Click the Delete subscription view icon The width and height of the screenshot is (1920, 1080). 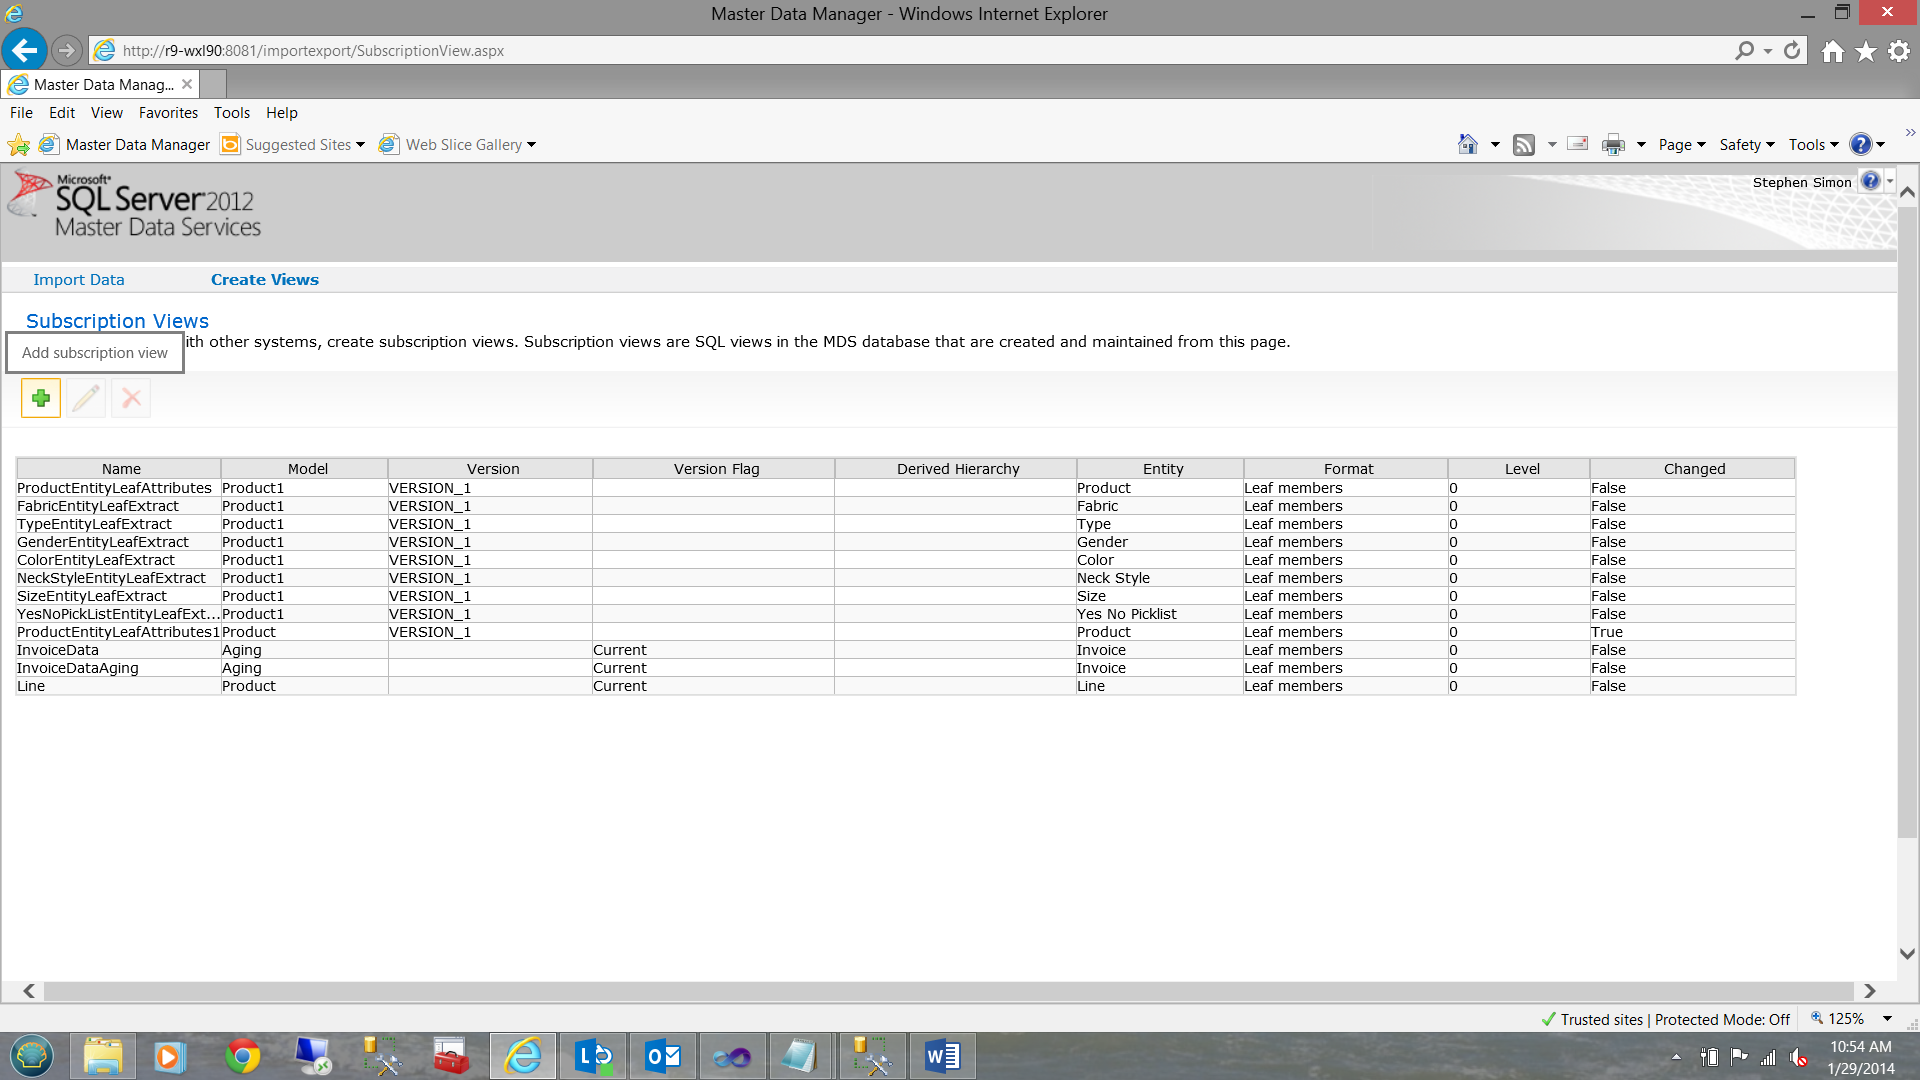click(129, 398)
